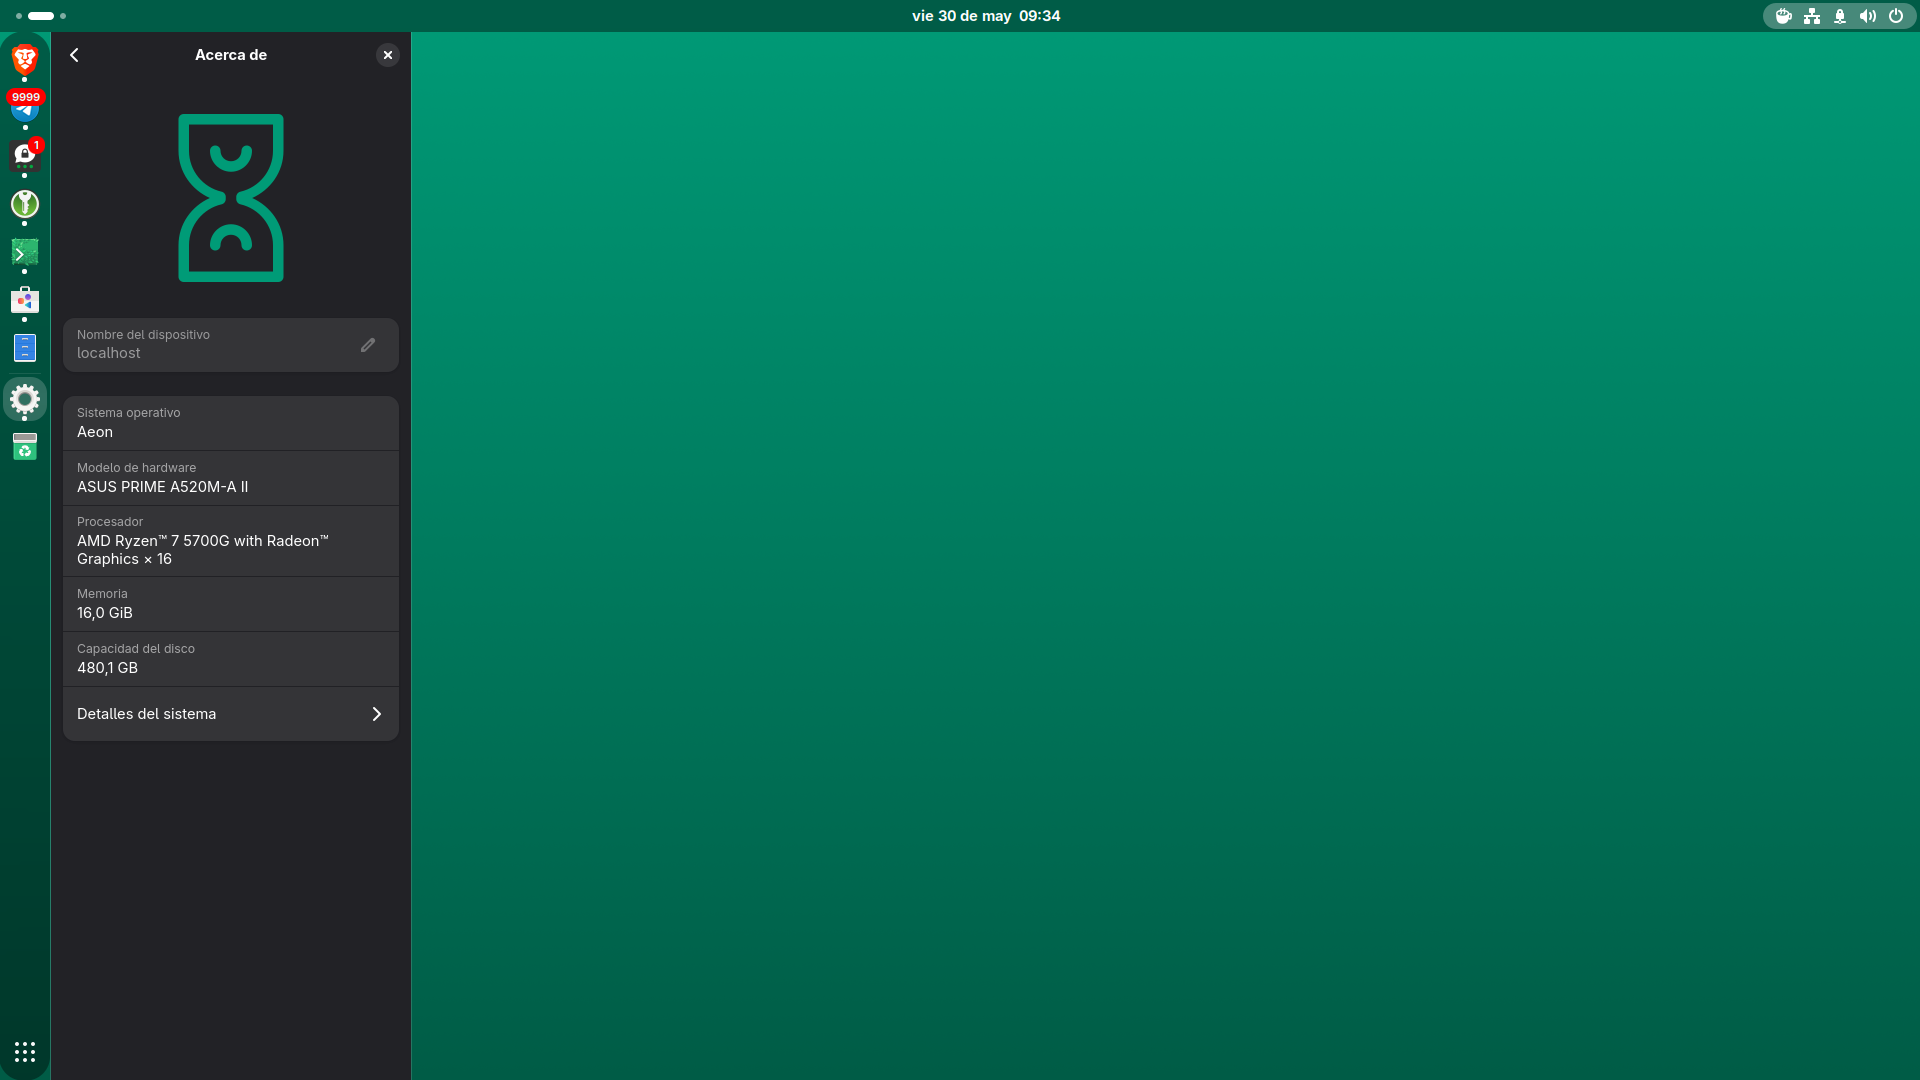Edit the device name with pencil icon
Image resolution: width=1920 pixels, height=1080 pixels.
click(x=368, y=345)
